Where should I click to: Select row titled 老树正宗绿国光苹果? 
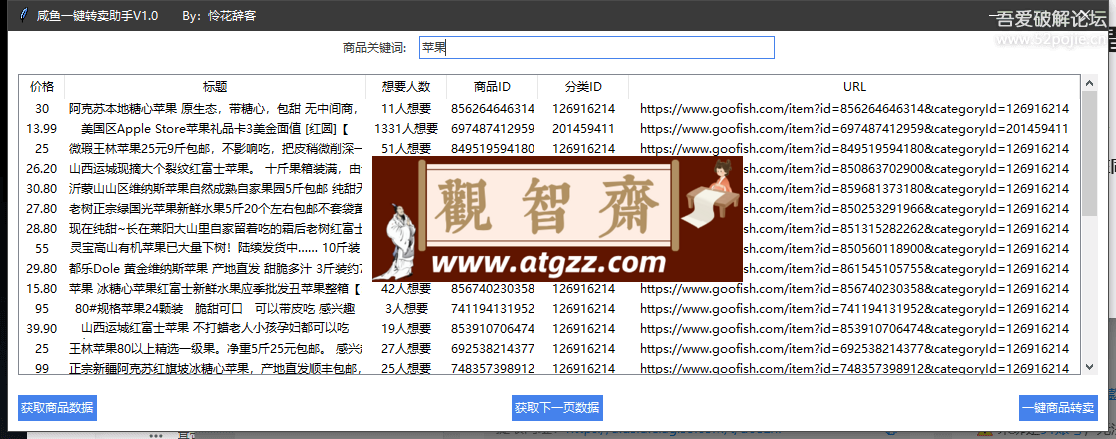[549, 208]
